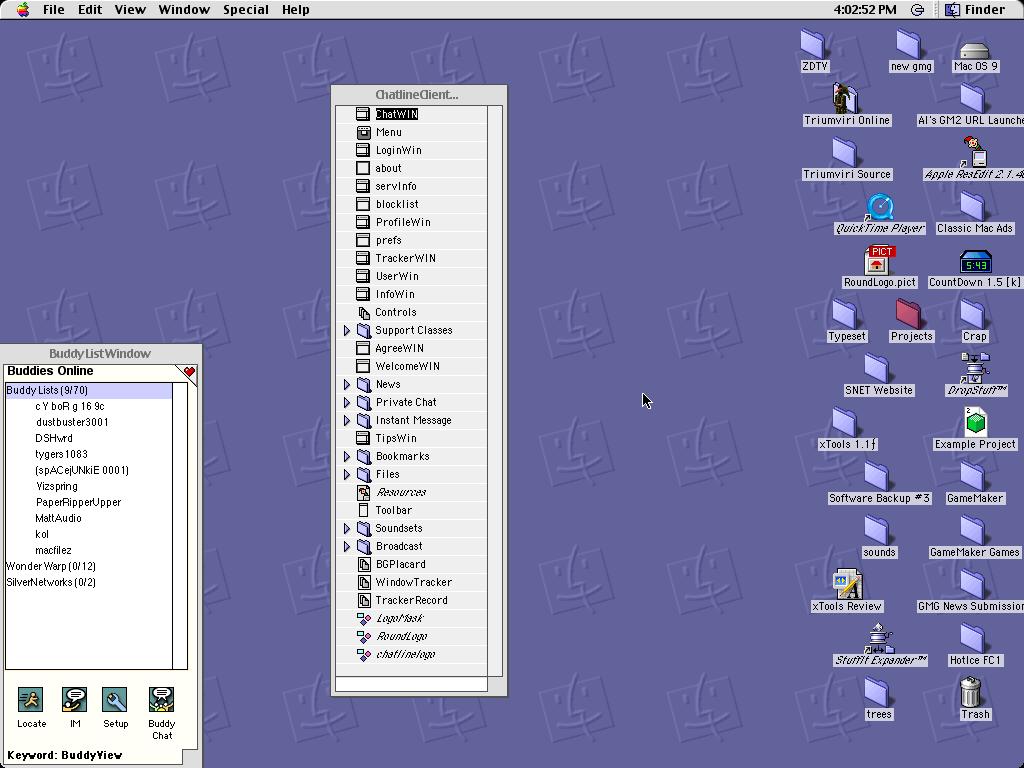Select the CountDown 1.5 application icon
Viewport: 1024px width, 768px height.
click(x=975, y=261)
